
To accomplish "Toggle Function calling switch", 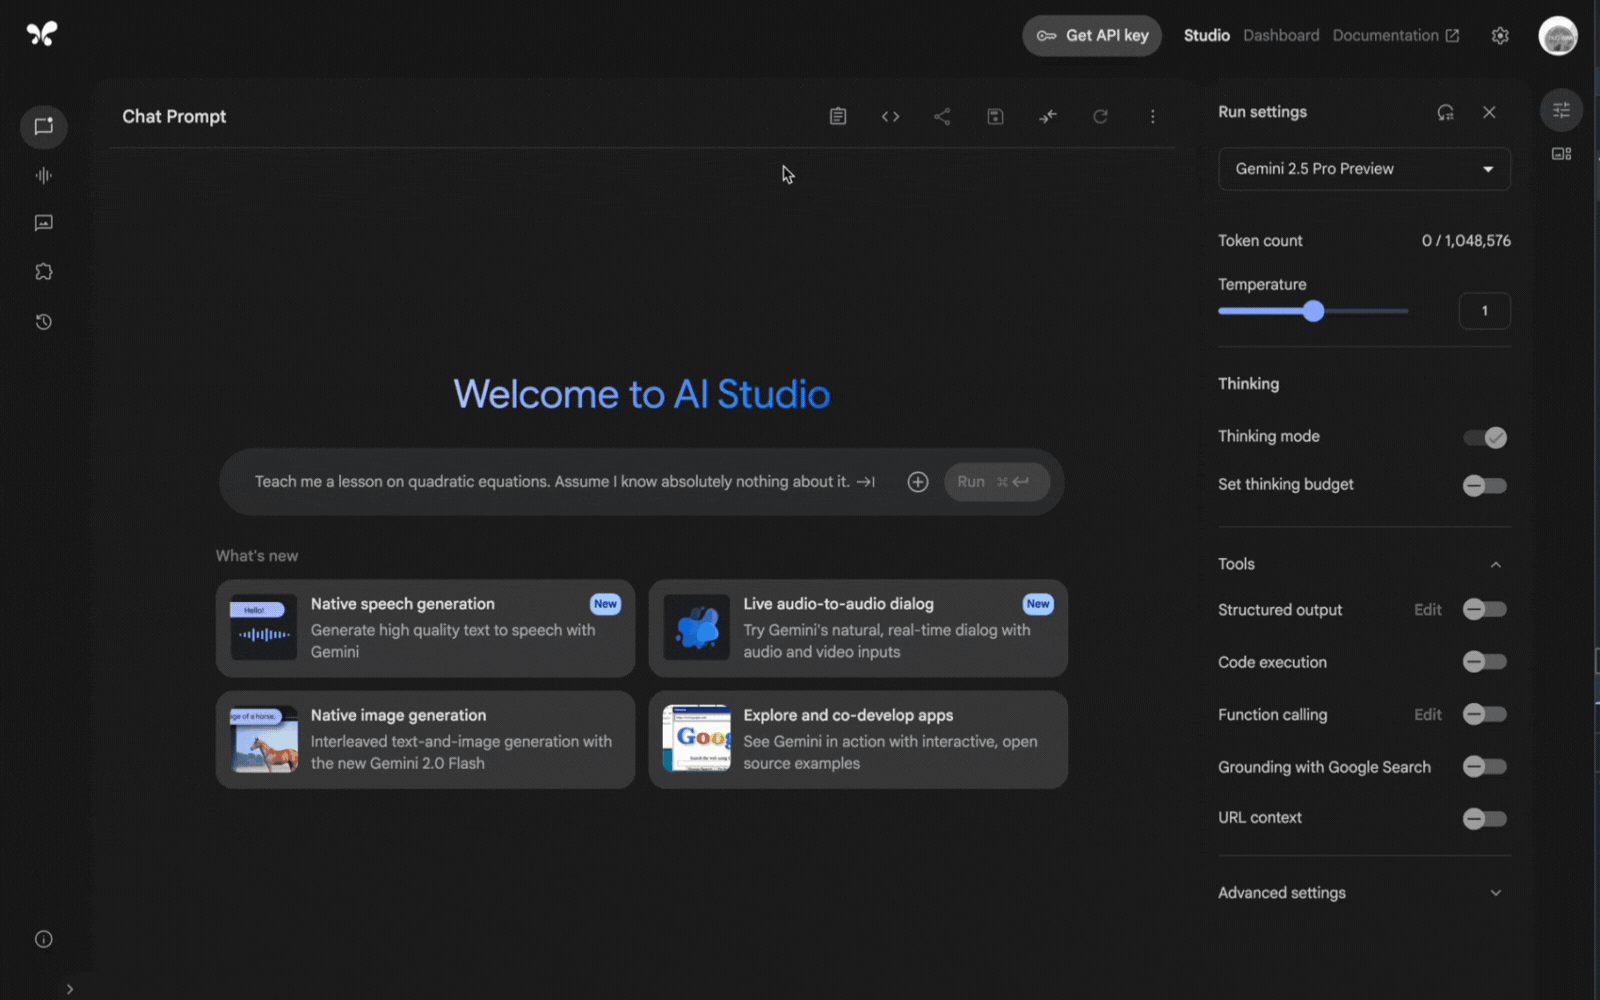I will (x=1485, y=714).
